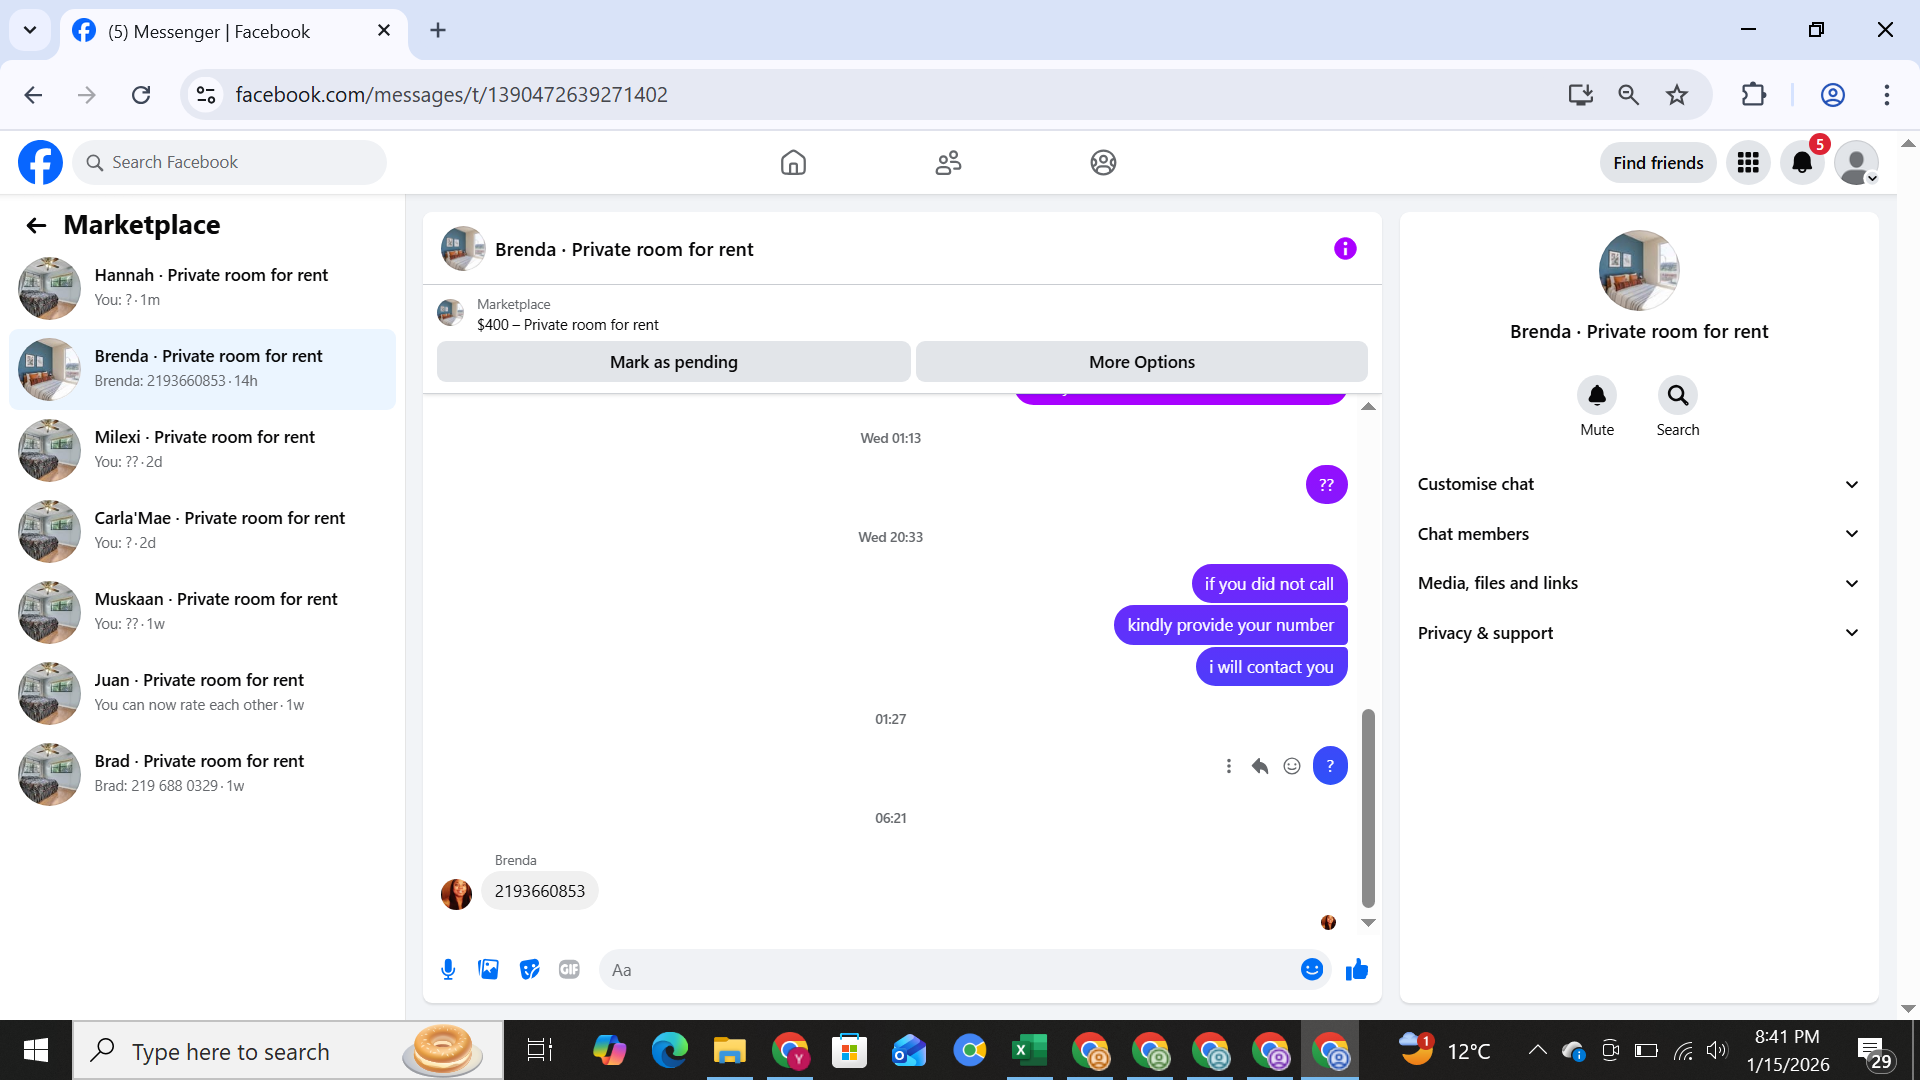
Task: Attach a photo using the image icon
Action: pos(488,969)
